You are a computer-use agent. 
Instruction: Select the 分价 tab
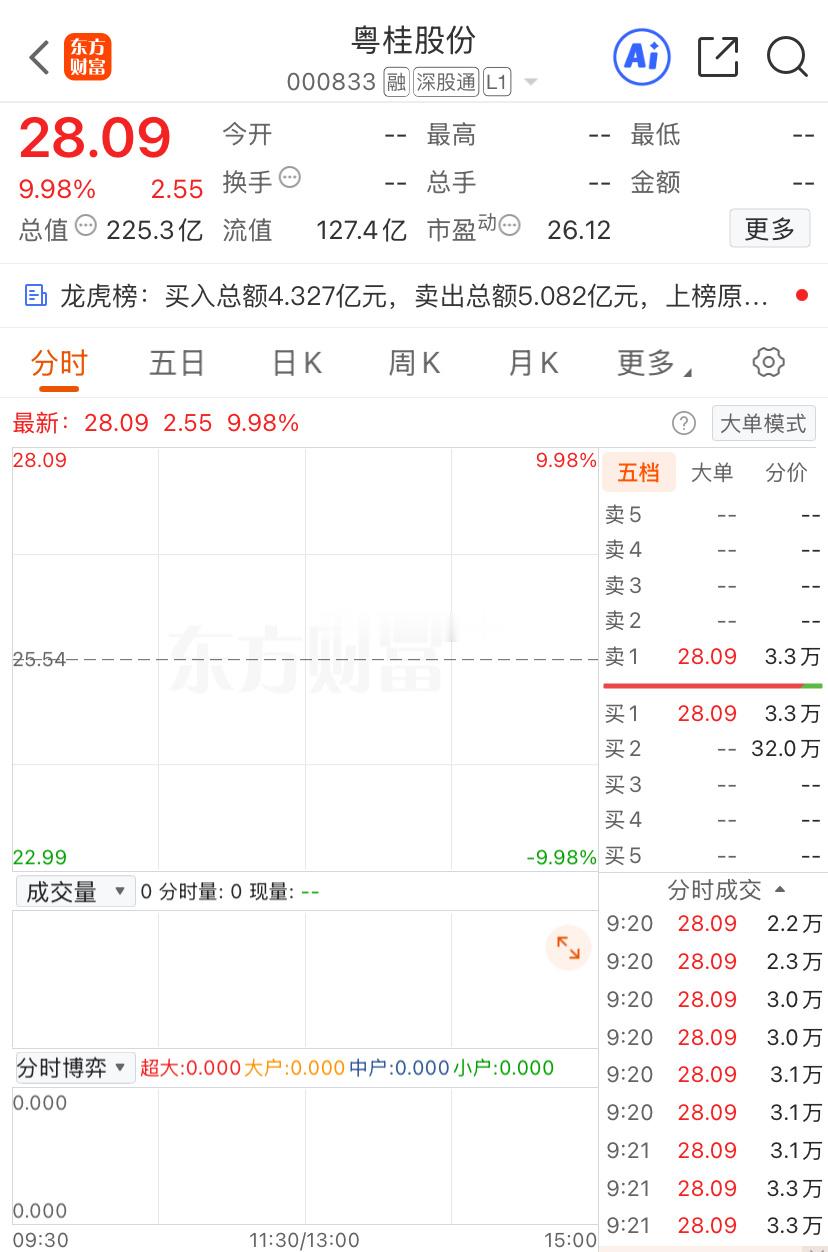coord(785,472)
